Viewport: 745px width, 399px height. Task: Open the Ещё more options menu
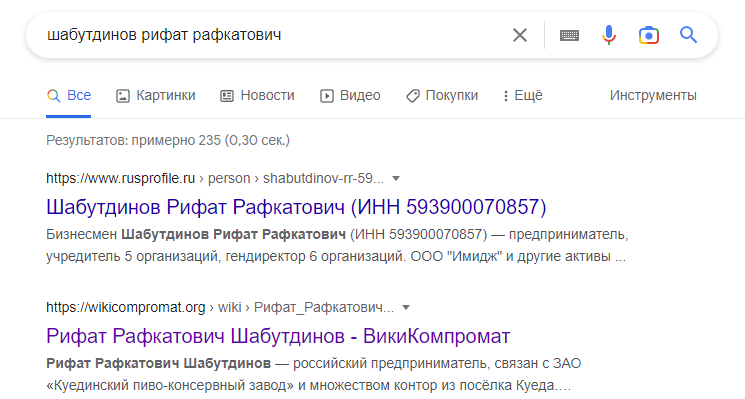[x=523, y=95]
